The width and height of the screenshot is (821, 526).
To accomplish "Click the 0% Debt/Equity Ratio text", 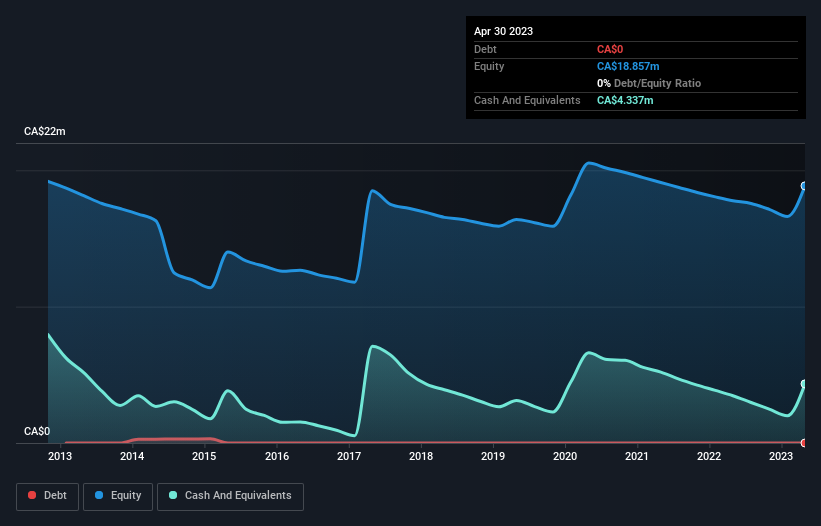I will 649,83.
